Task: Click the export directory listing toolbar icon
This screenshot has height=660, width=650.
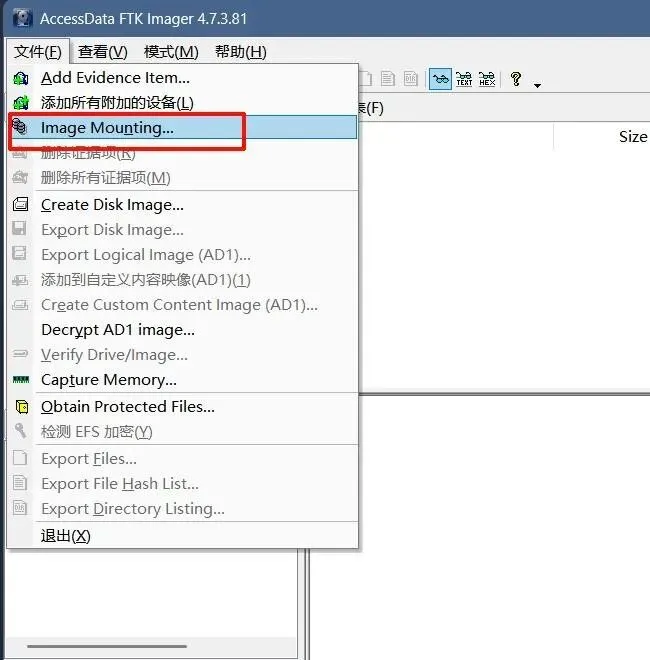Action: click(410, 79)
